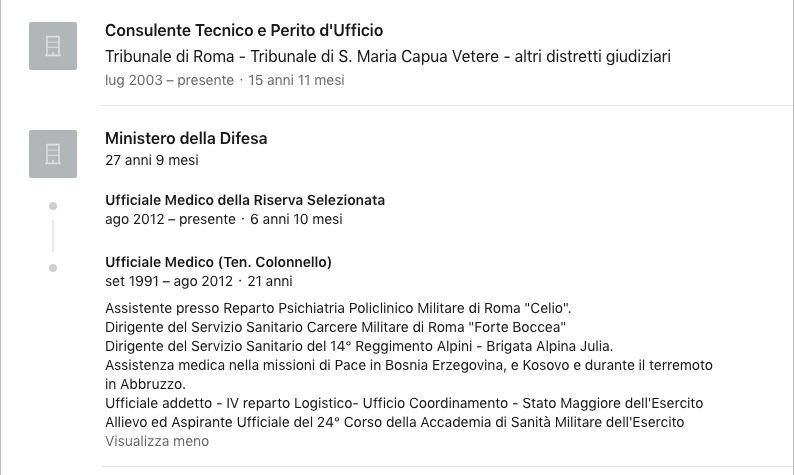Click the lug 2003 – presente date range
Screen dimensions: 794x475
pos(170,80)
